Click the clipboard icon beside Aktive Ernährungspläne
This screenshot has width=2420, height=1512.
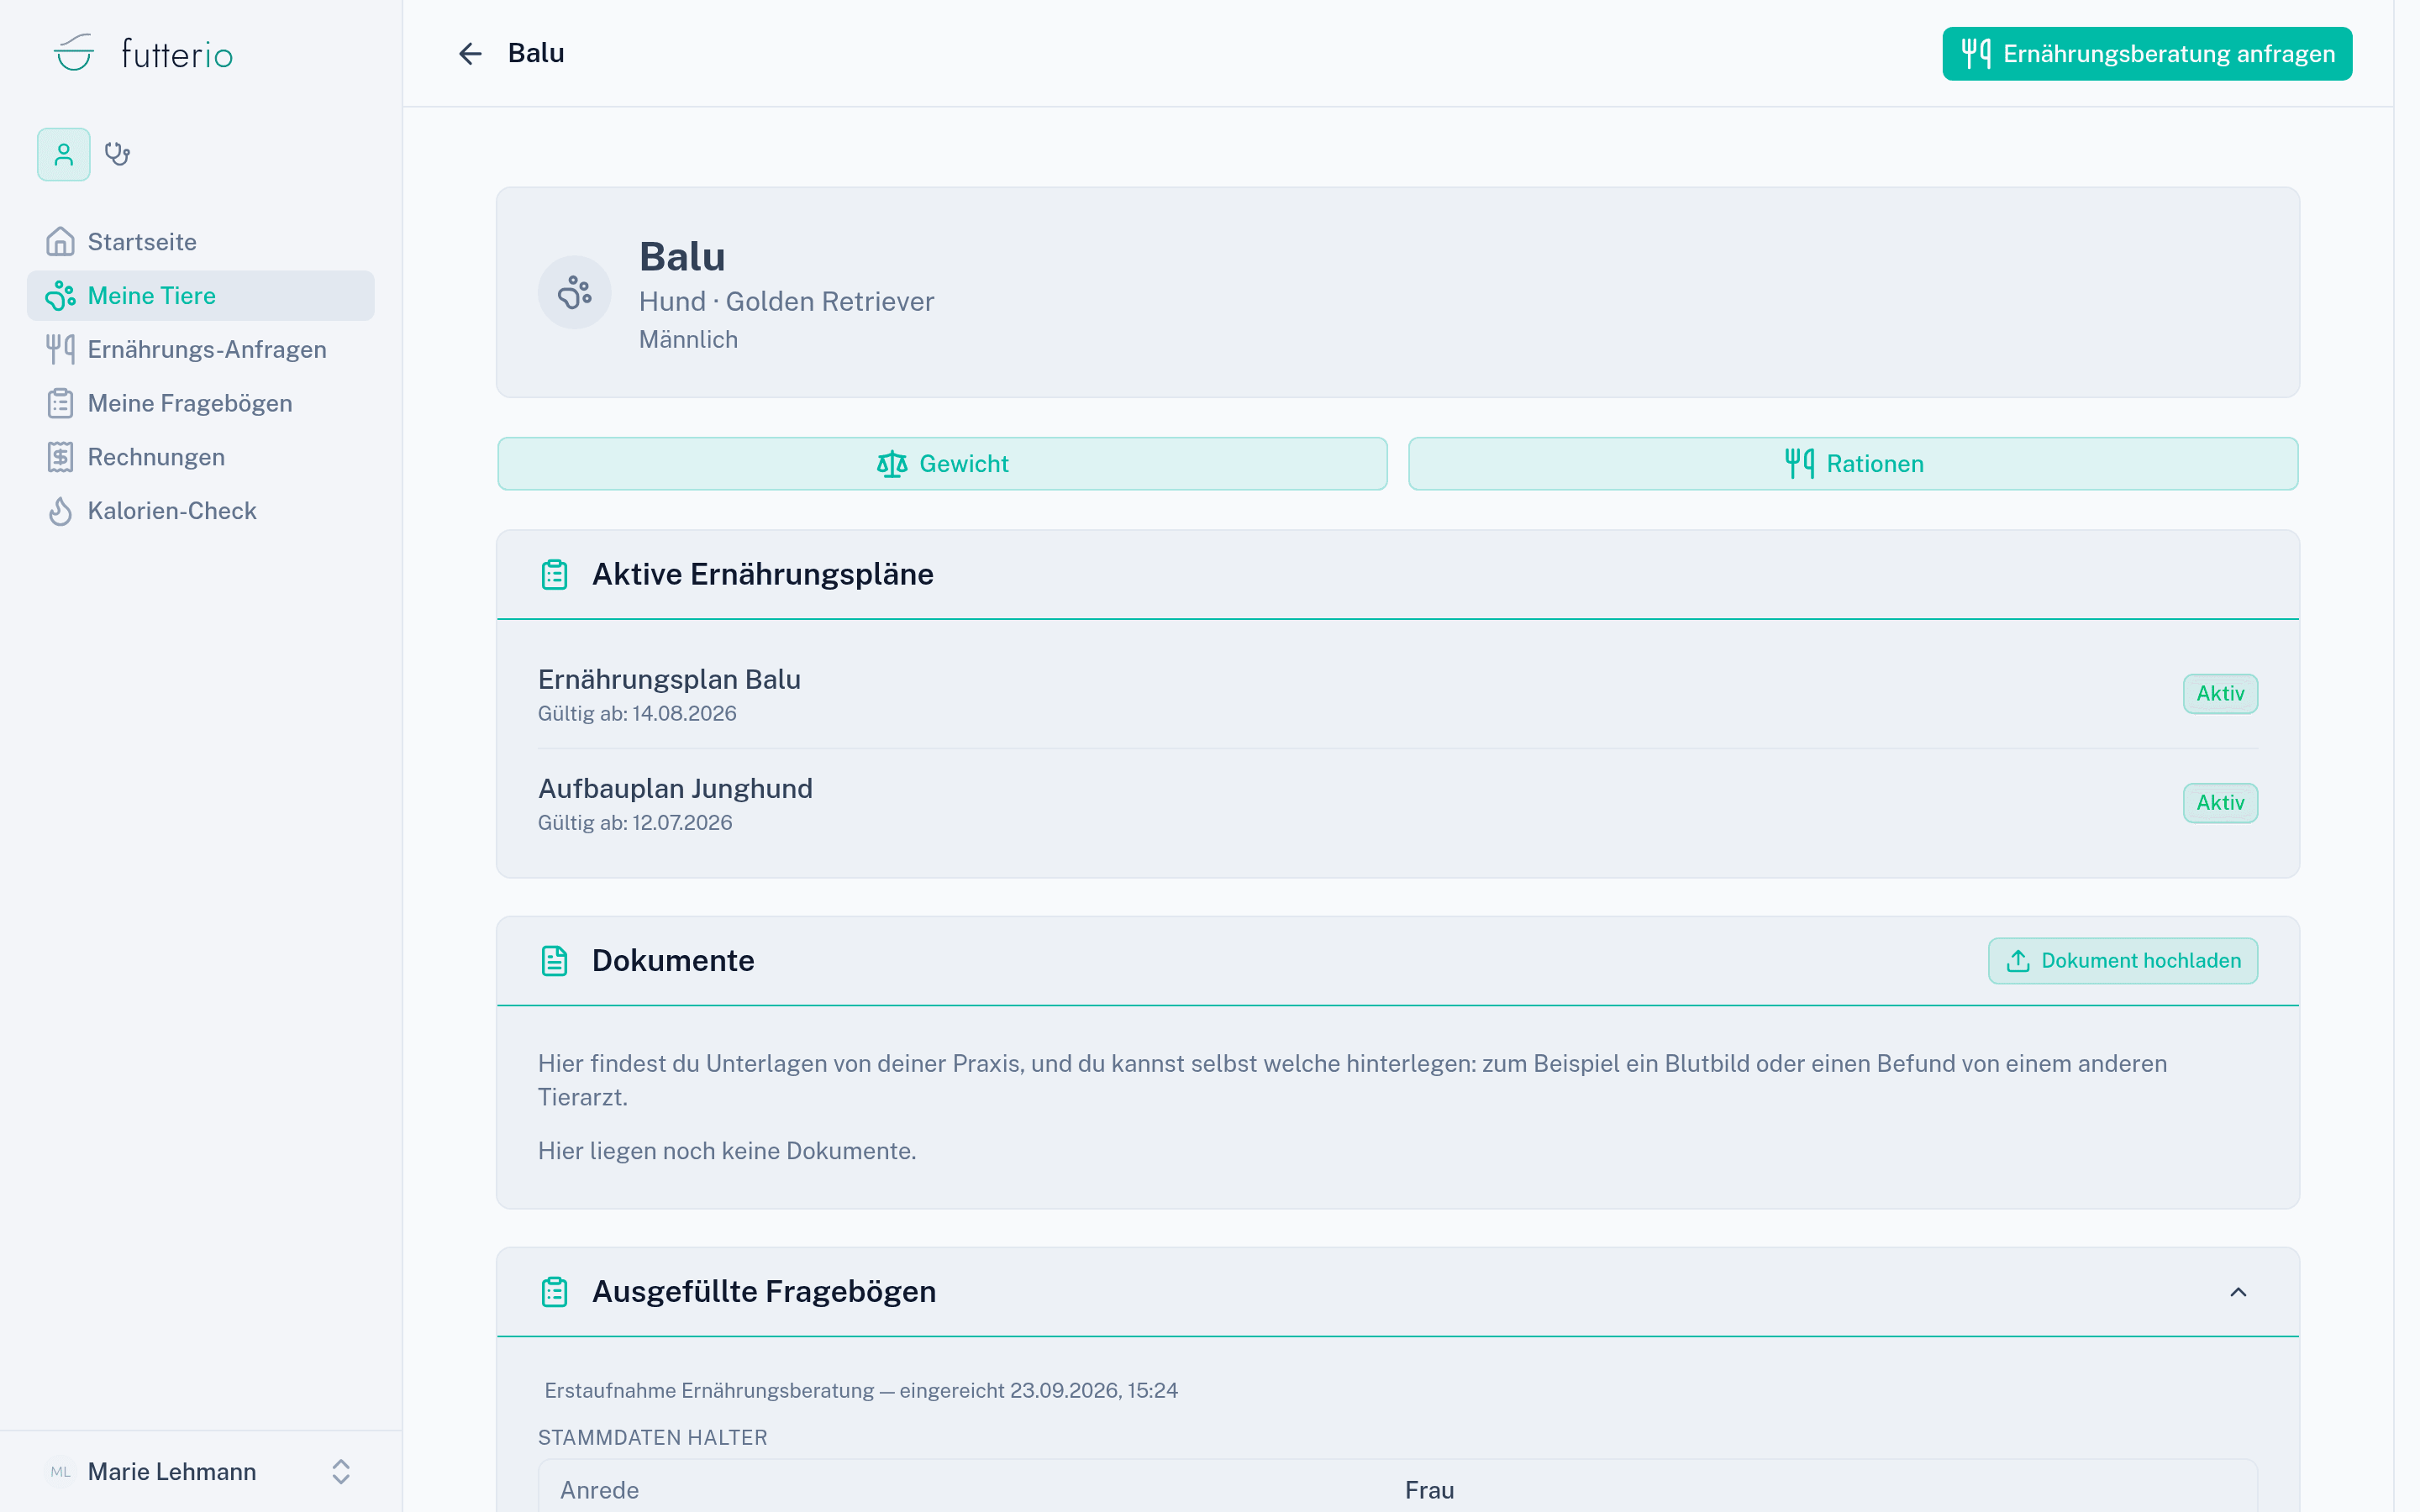(555, 574)
